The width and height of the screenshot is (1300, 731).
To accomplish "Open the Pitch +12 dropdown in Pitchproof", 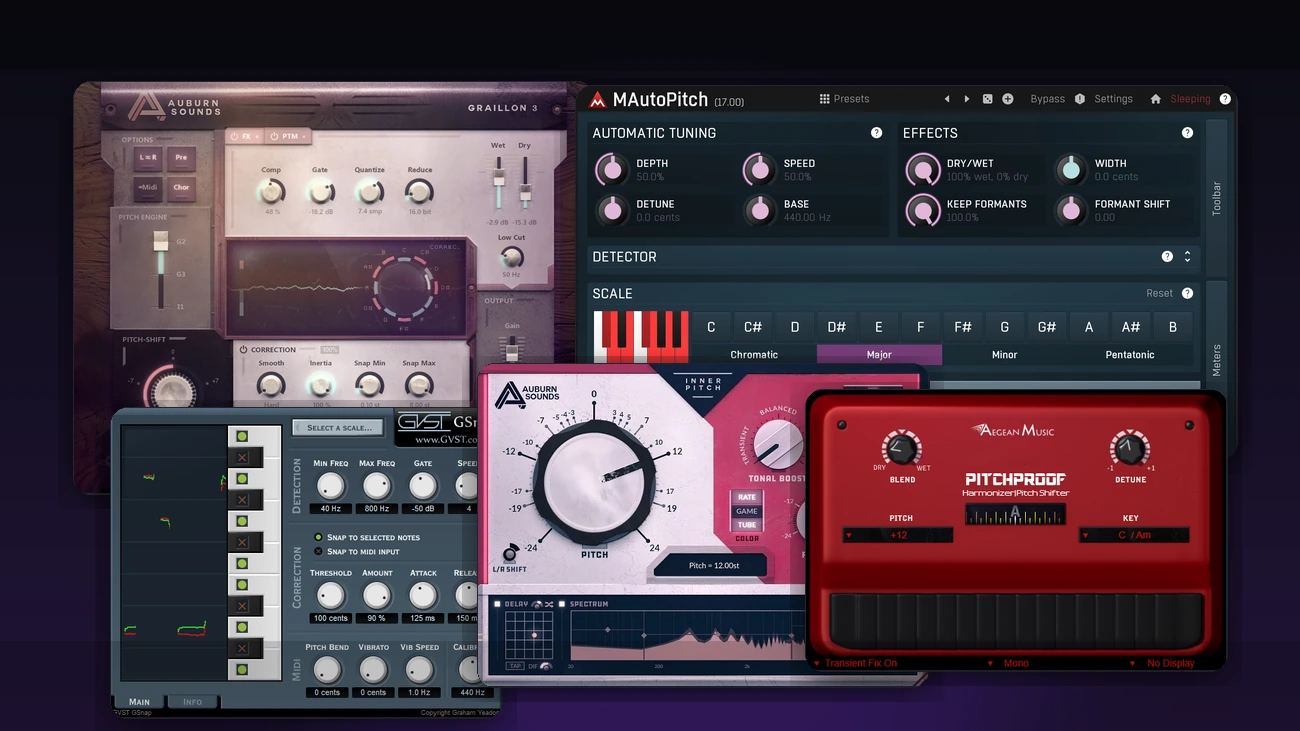I will tap(897, 535).
